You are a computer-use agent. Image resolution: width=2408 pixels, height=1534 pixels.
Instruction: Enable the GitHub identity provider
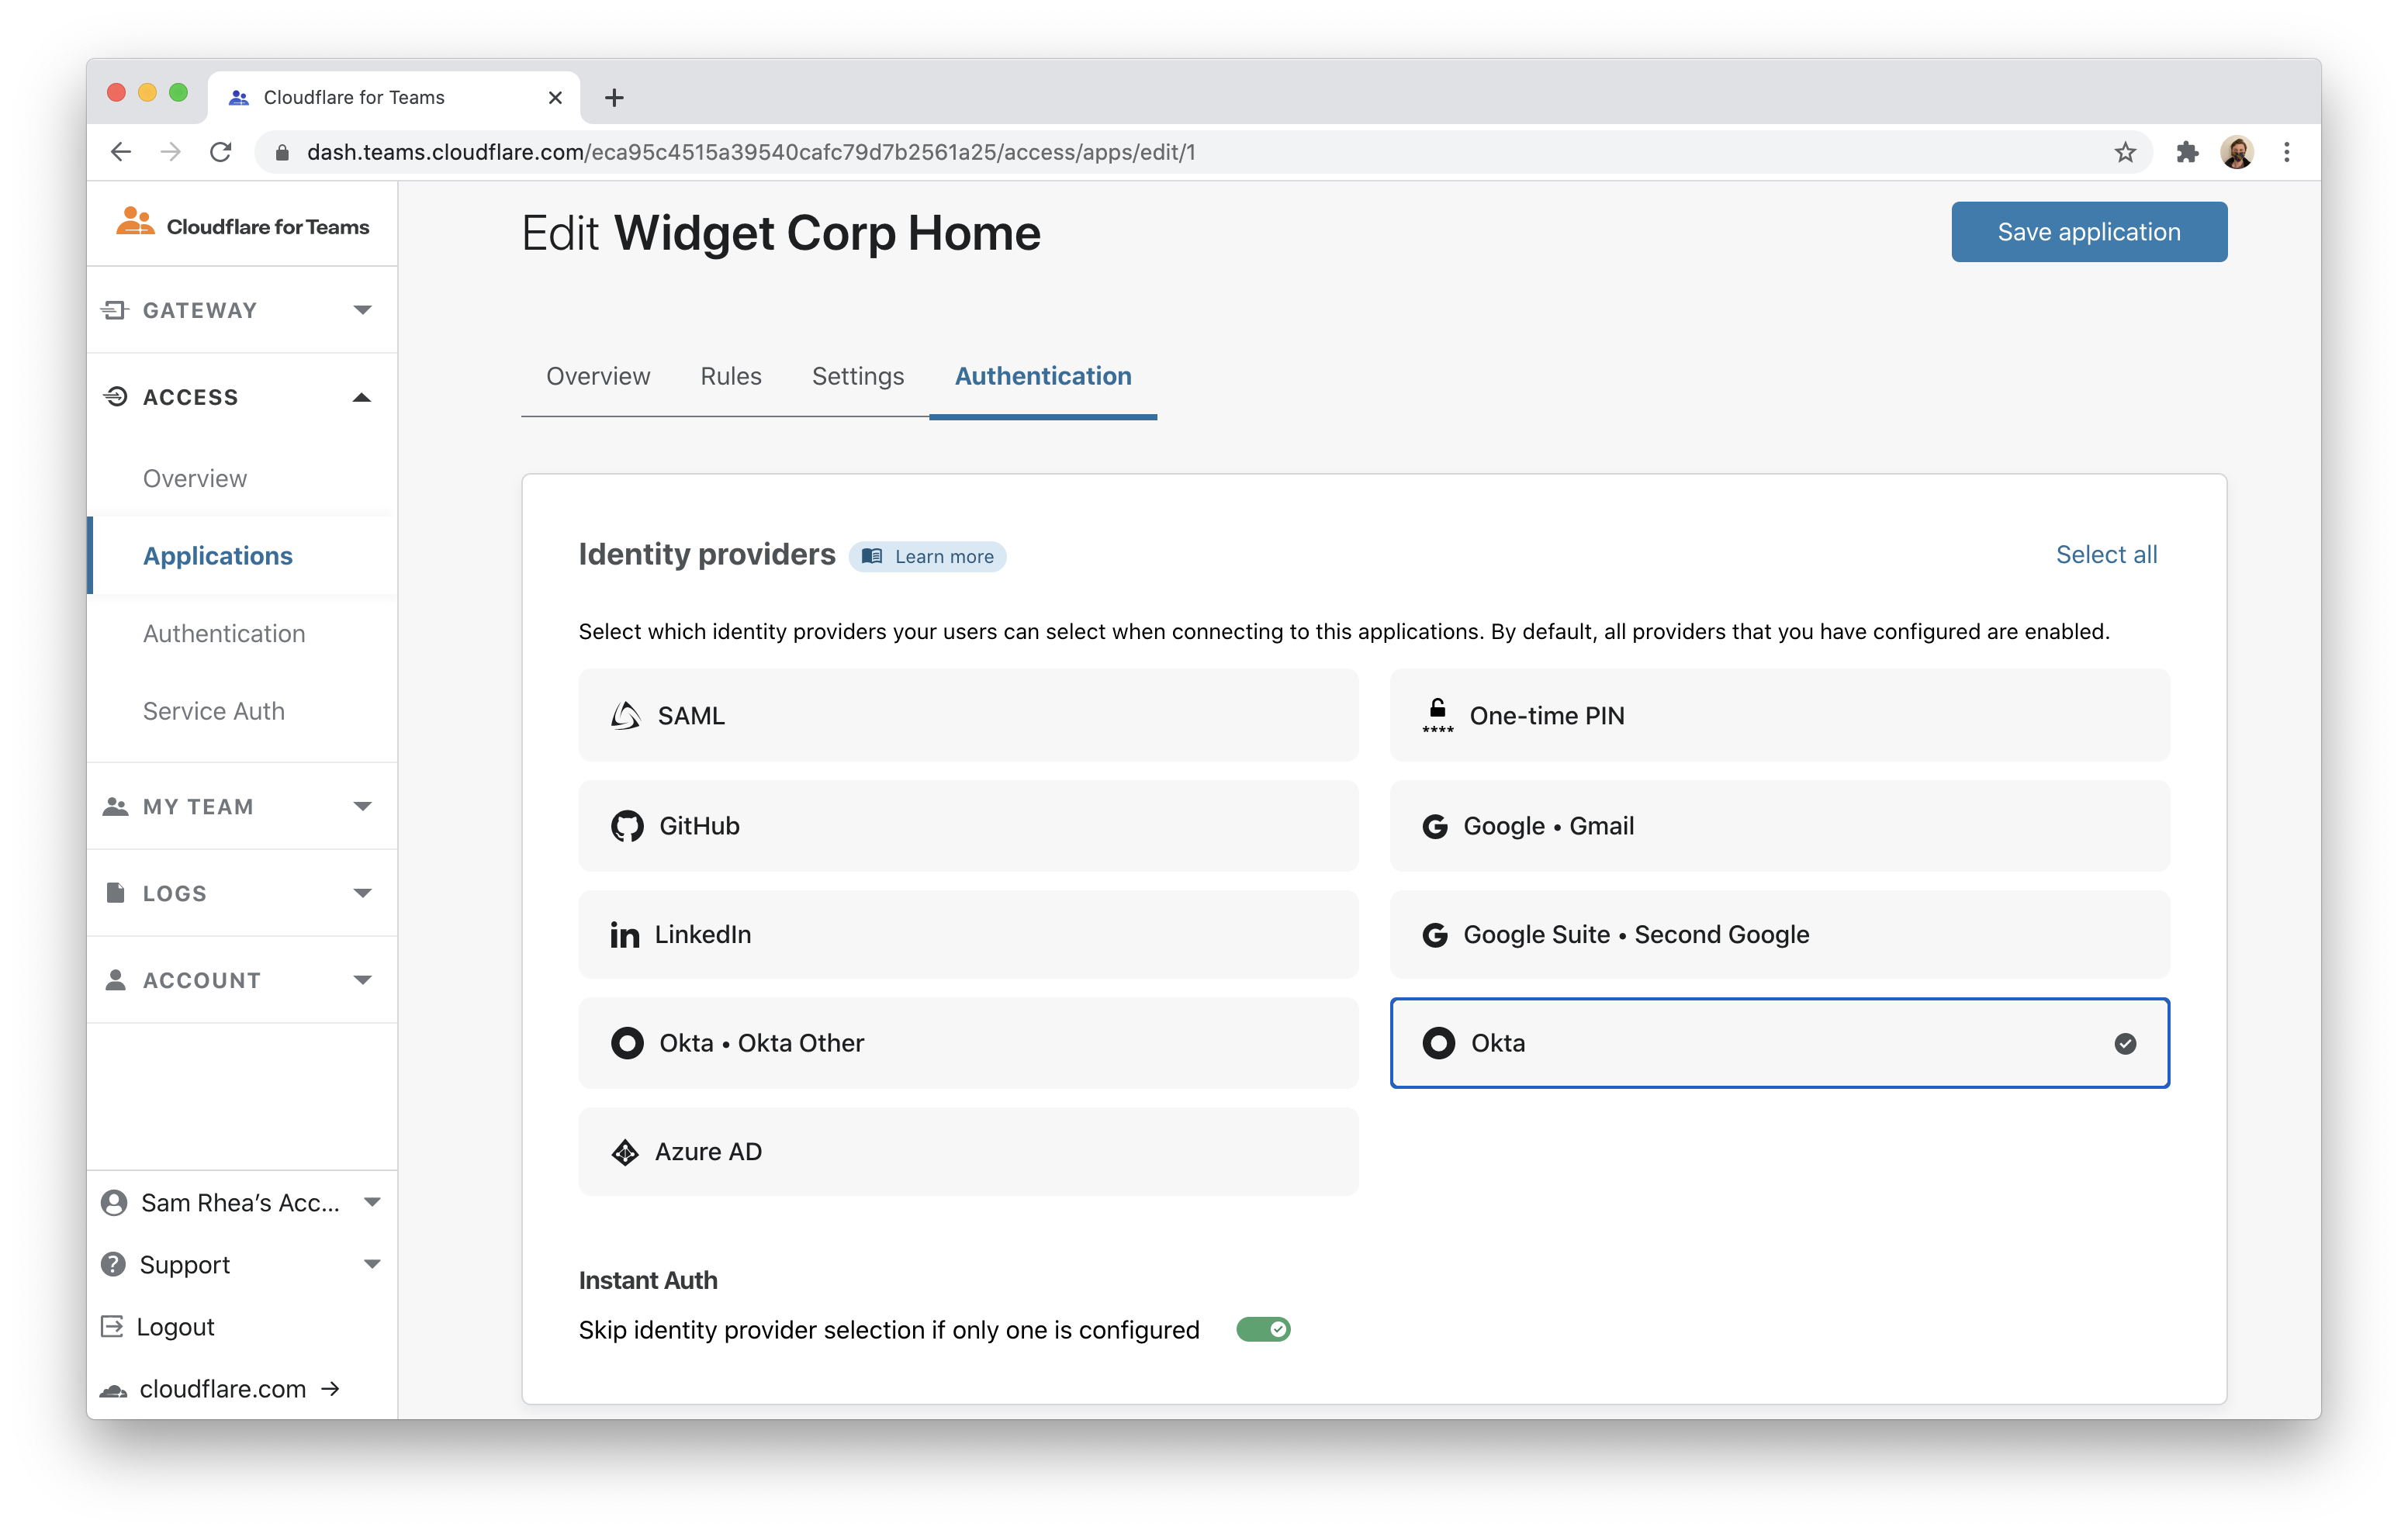point(968,826)
